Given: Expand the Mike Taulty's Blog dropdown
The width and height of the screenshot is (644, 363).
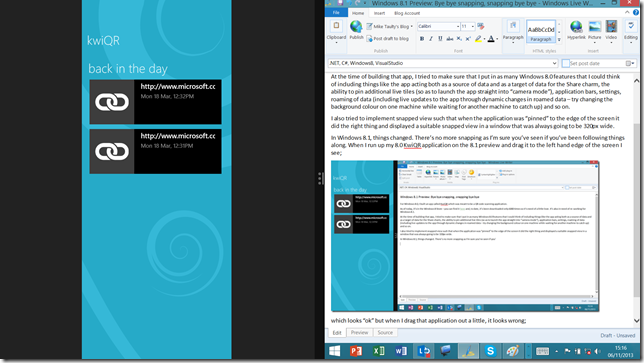Looking at the screenshot, I should coord(389,26).
